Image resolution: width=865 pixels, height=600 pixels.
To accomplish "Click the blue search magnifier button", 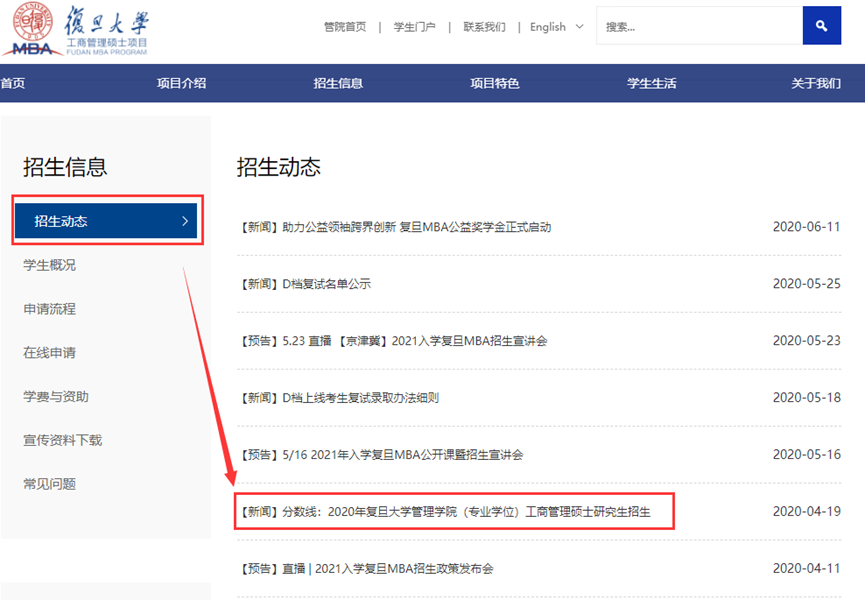I will (x=821, y=26).
